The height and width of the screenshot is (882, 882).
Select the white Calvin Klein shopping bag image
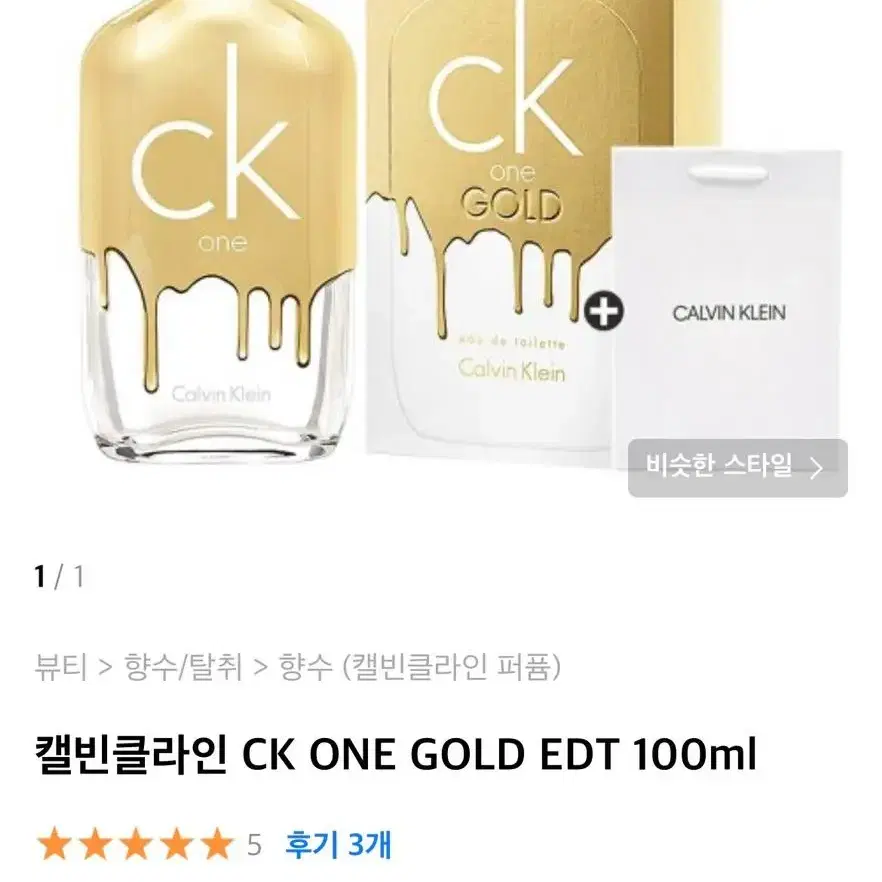click(727, 304)
